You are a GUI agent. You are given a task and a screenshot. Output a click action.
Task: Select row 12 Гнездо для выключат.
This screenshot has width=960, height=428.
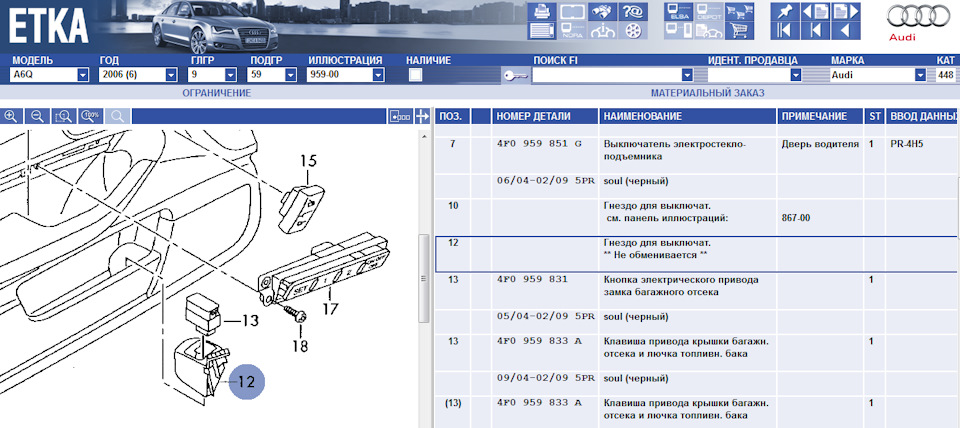696,254
